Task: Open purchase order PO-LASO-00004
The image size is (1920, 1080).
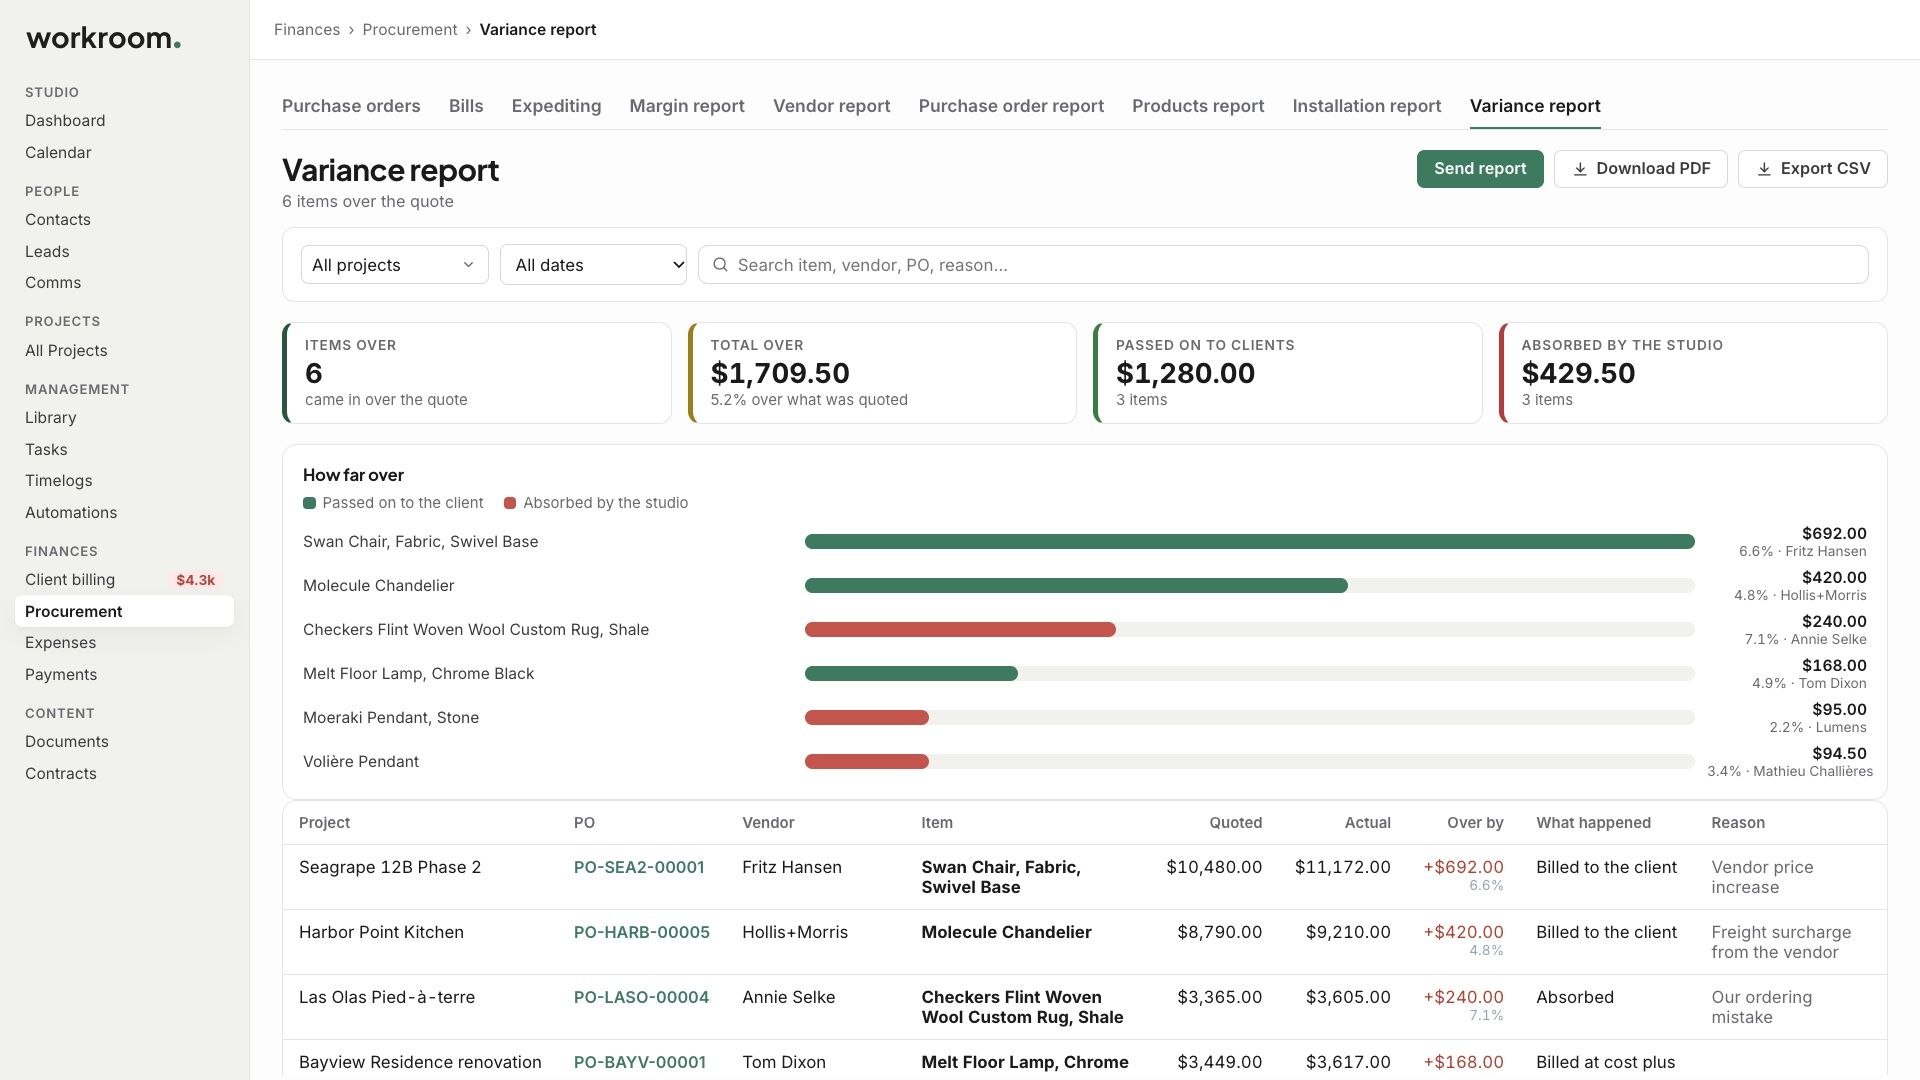Action: pos(641,998)
